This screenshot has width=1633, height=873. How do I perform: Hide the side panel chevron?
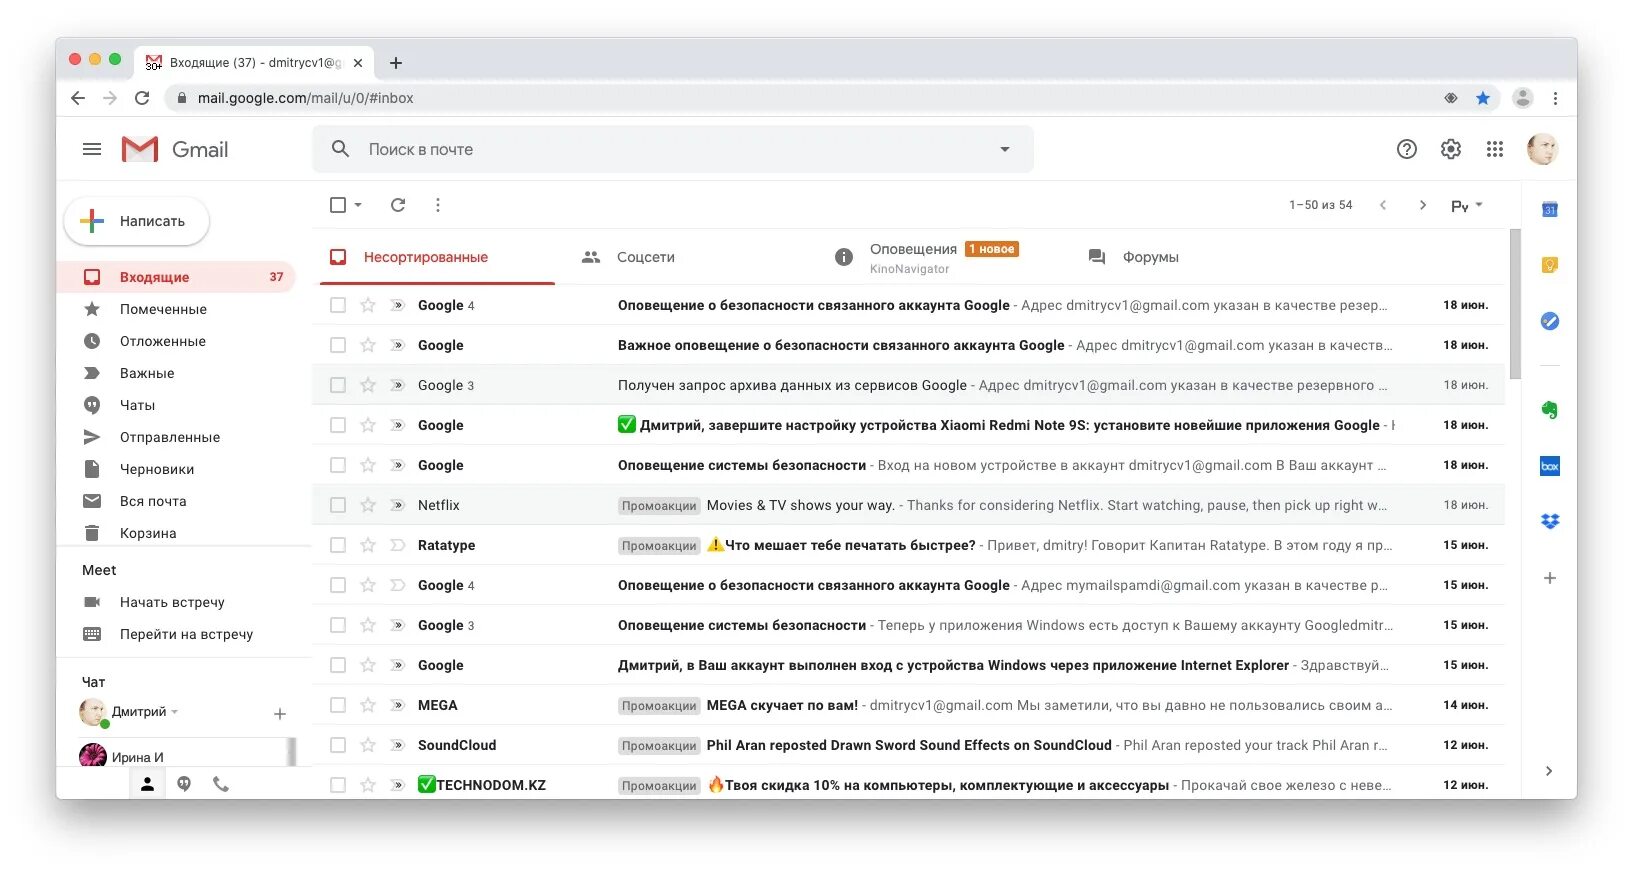(x=1549, y=771)
